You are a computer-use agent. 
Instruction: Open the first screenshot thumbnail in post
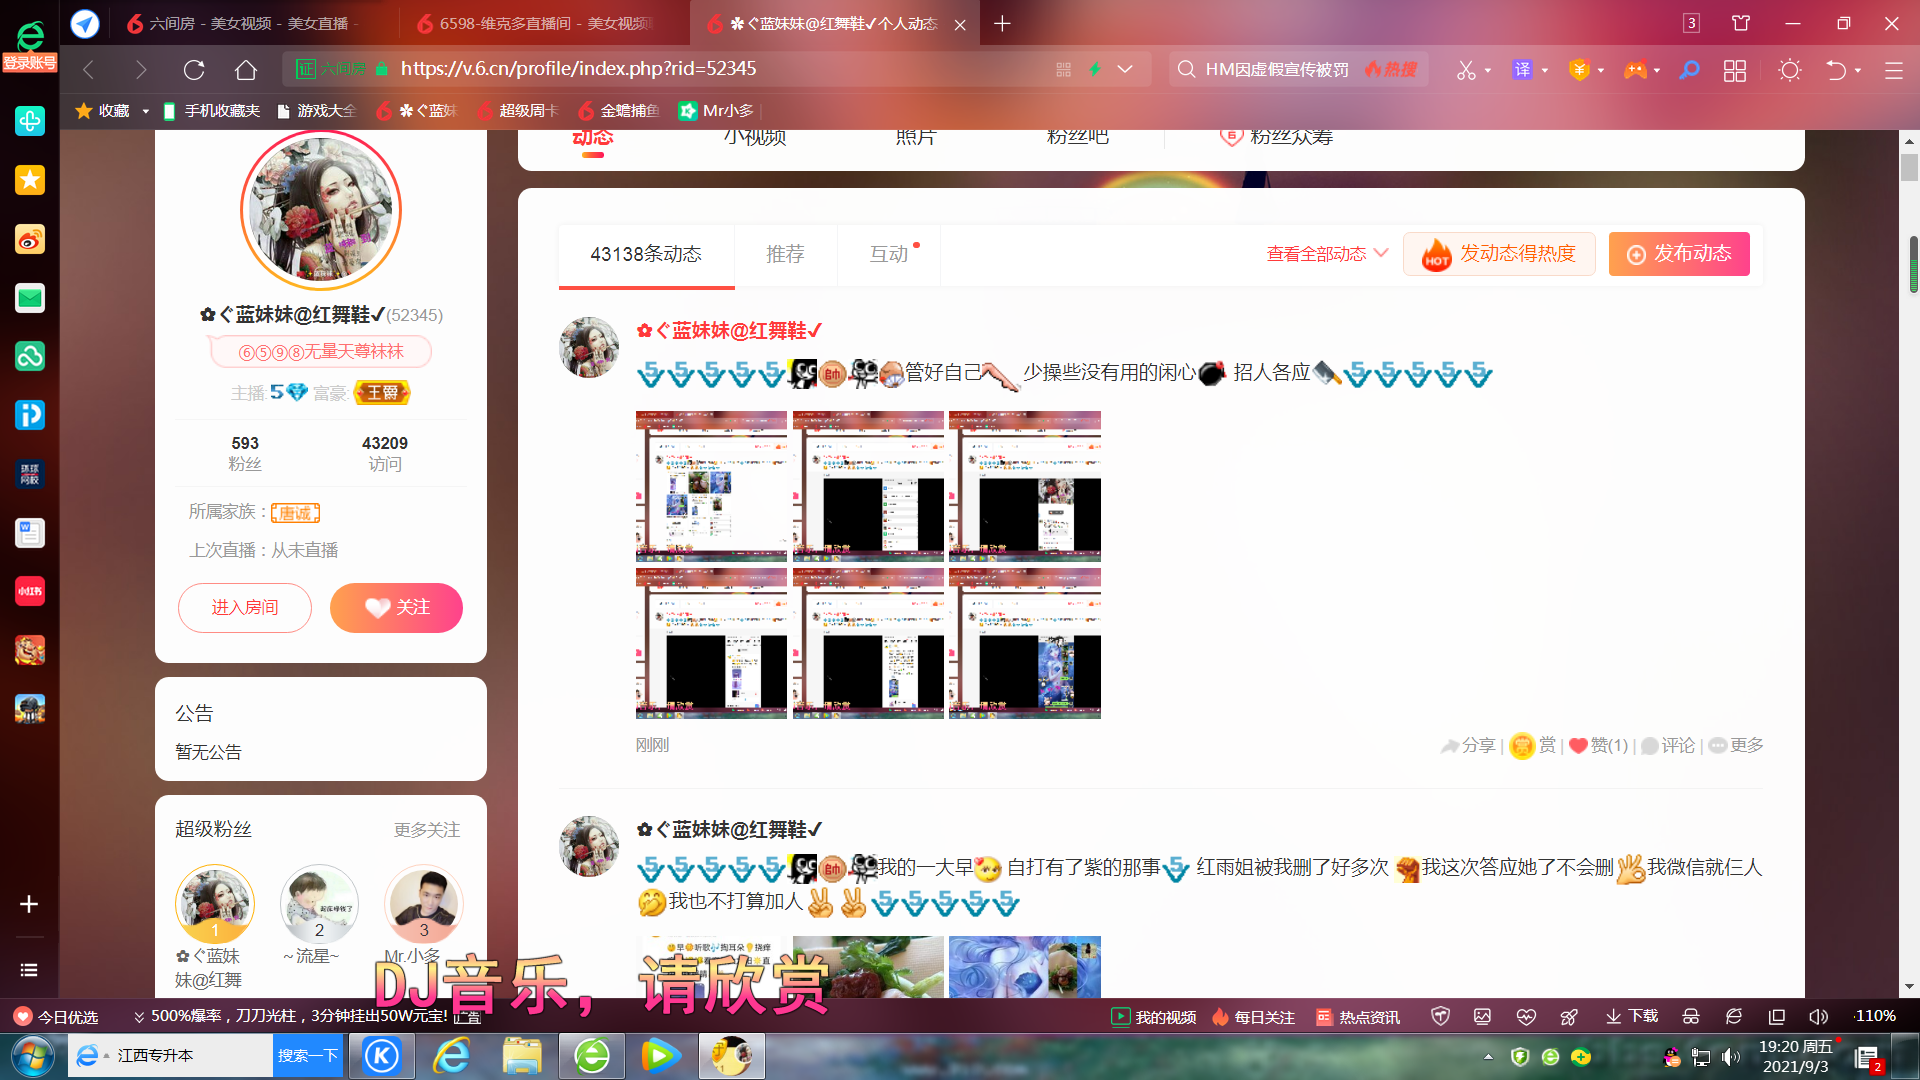pos(711,485)
